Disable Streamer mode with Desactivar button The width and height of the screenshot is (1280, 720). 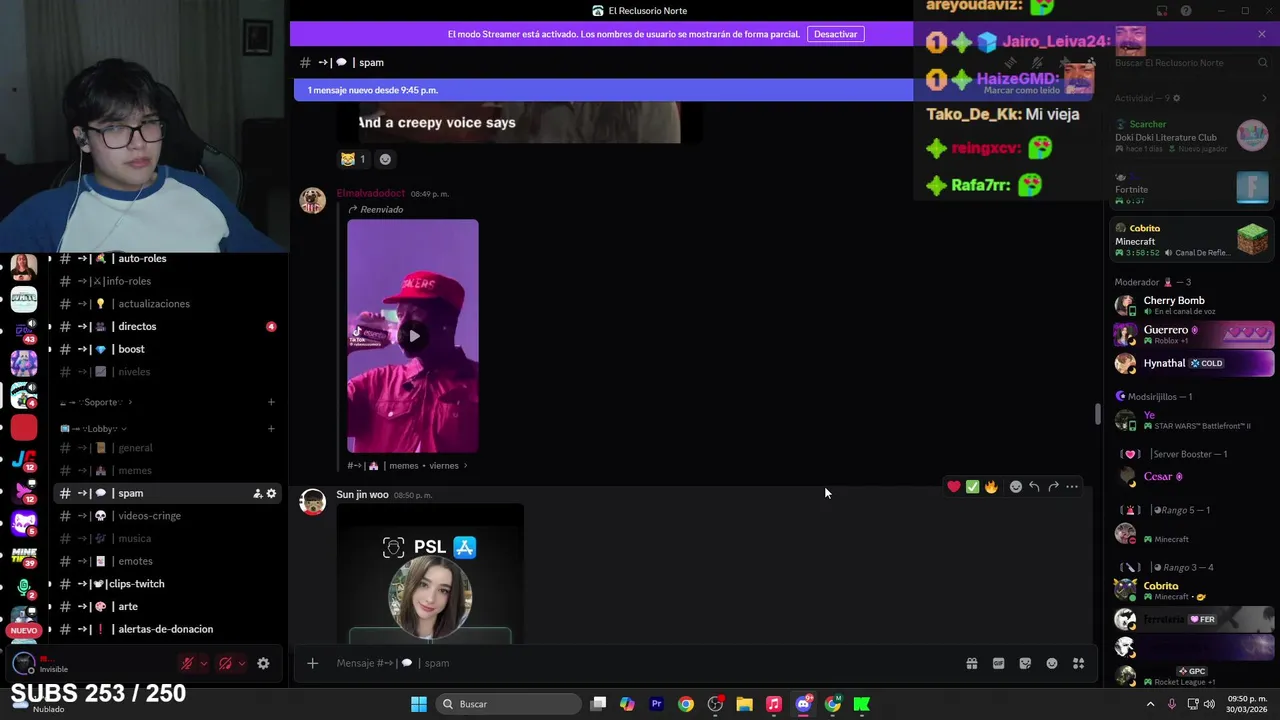point(835,34)
